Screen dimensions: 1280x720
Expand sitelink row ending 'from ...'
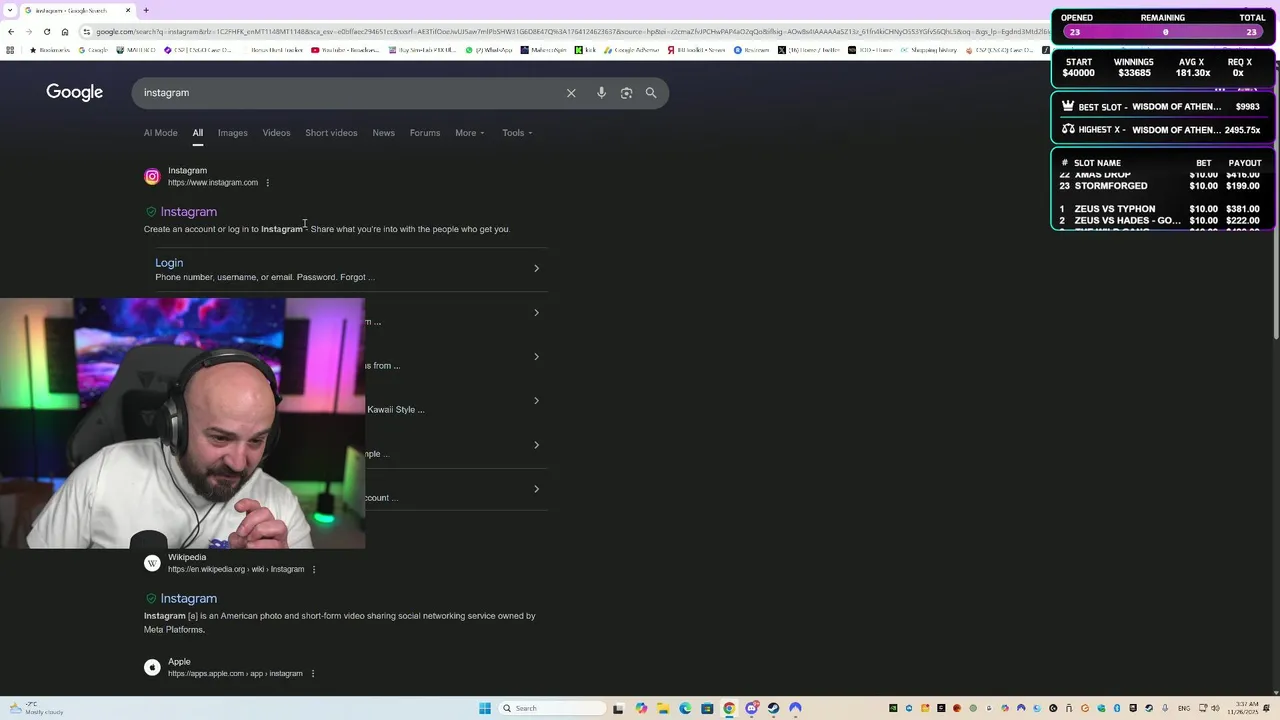[x=536, y=356]
